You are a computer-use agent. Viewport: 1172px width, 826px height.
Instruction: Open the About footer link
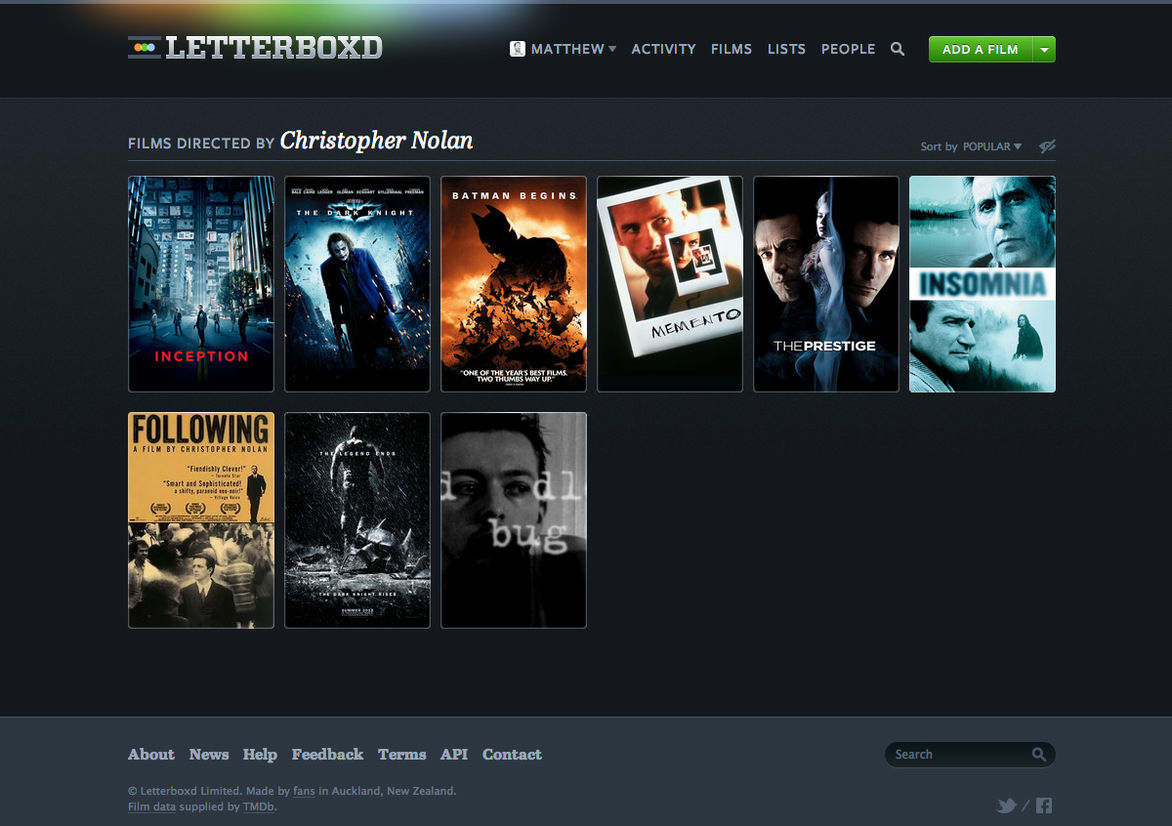(x=151, y=754)
